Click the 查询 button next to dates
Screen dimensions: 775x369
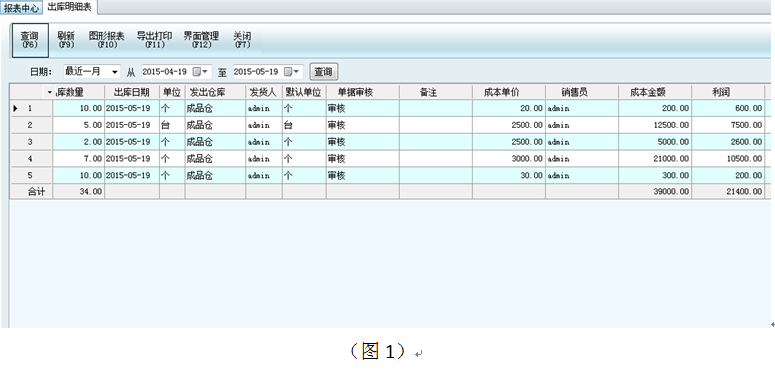click(324, 72)
